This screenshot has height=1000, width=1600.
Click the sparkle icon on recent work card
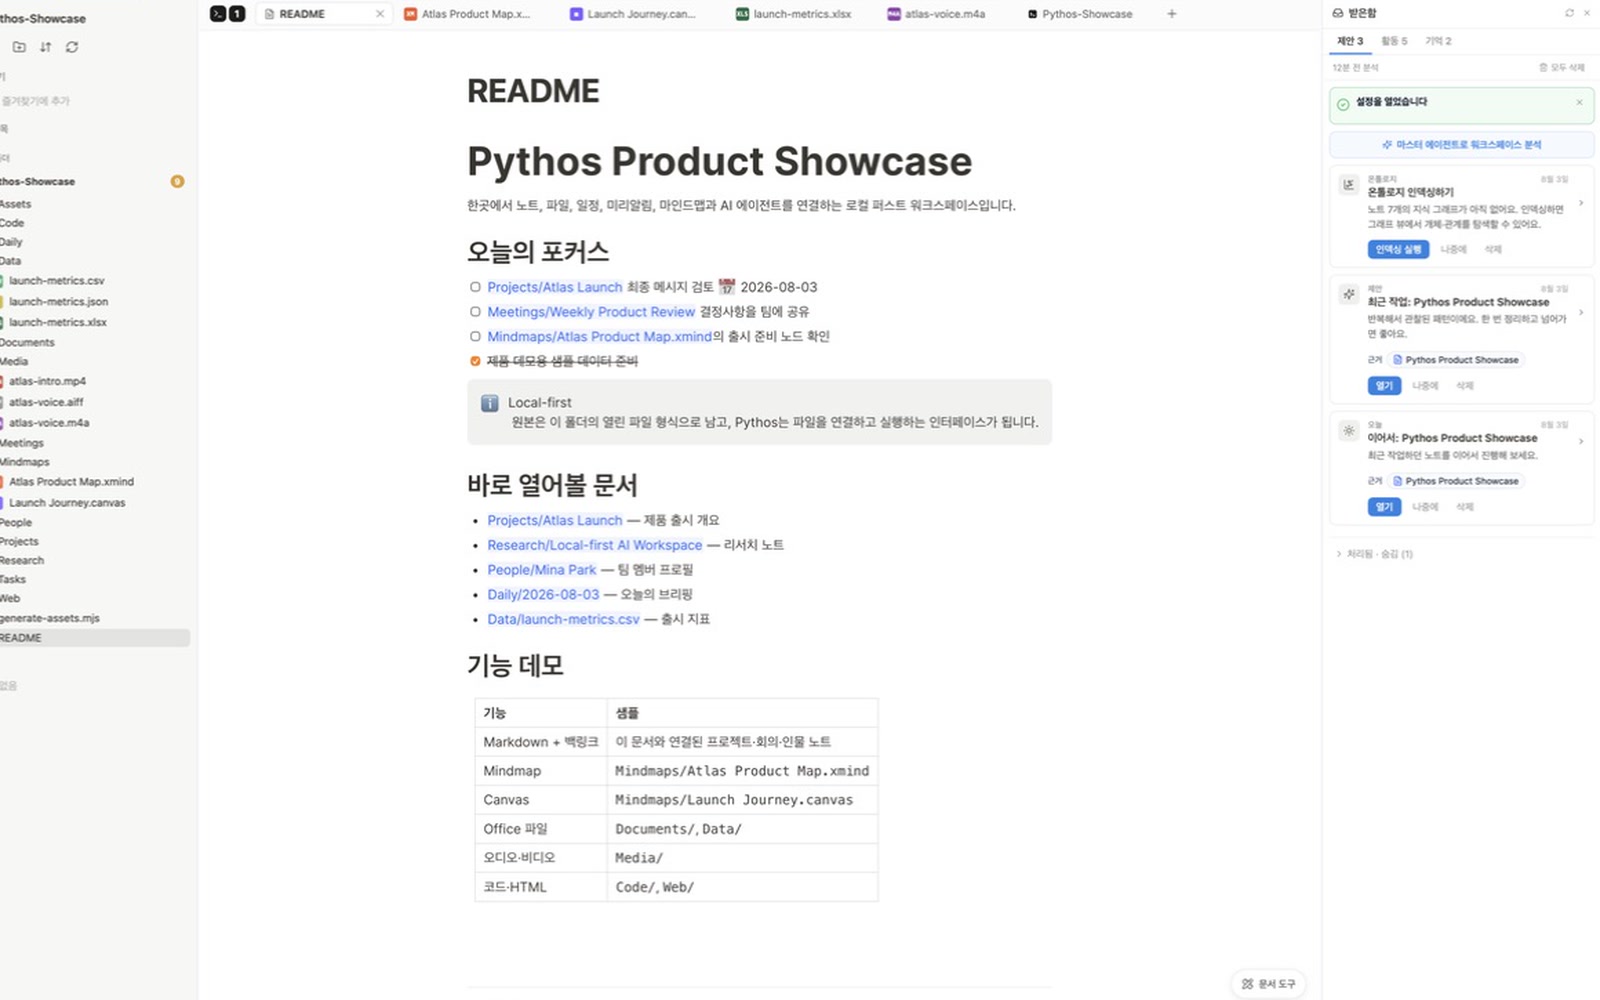[1349, 295]
